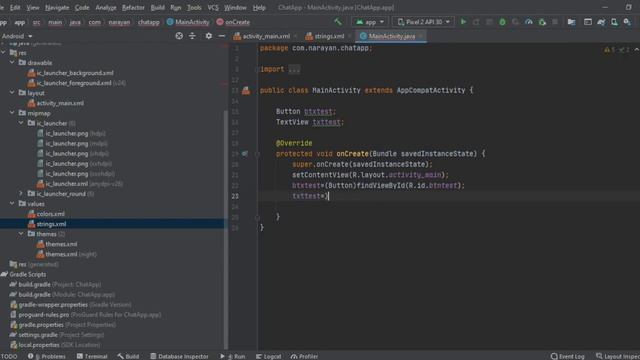Collapse the ic_launcher group
Viewport: 640px width, 360px height.
21,123
